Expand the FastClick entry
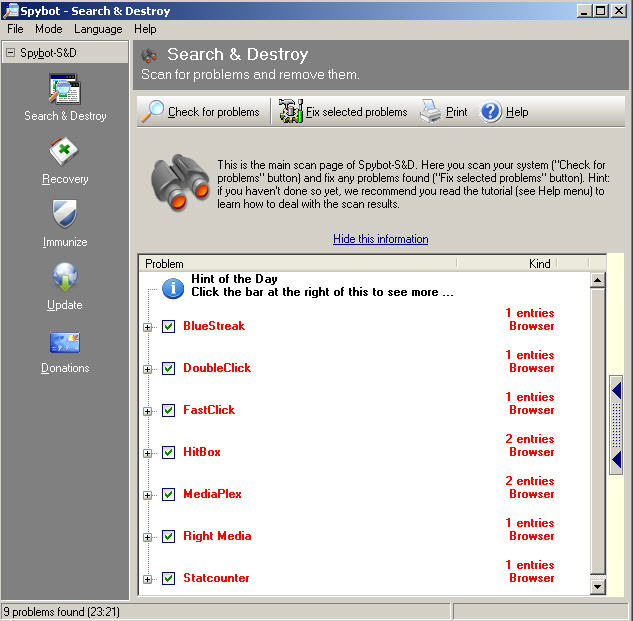Image resolution: width=633 pixels, height=621 pixels. click(148, 411)
